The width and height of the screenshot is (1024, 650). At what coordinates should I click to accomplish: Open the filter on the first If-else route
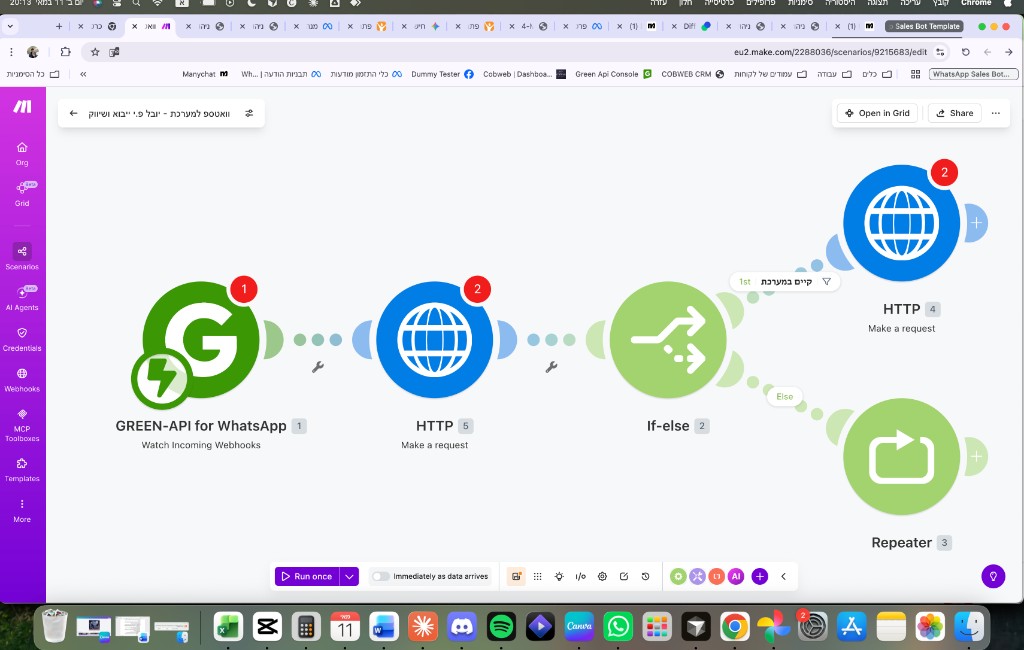[826, 282]
